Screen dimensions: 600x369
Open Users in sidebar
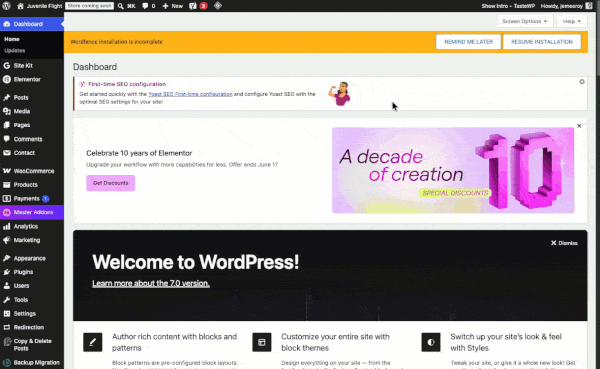[32, 286]
